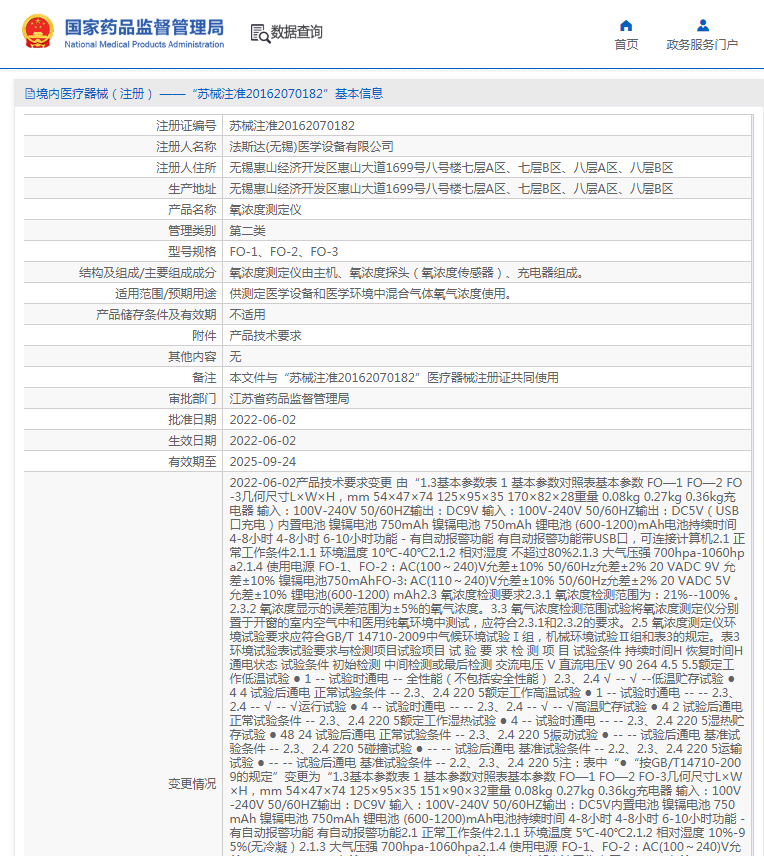Select the 管理类别 label

[192, 231]
